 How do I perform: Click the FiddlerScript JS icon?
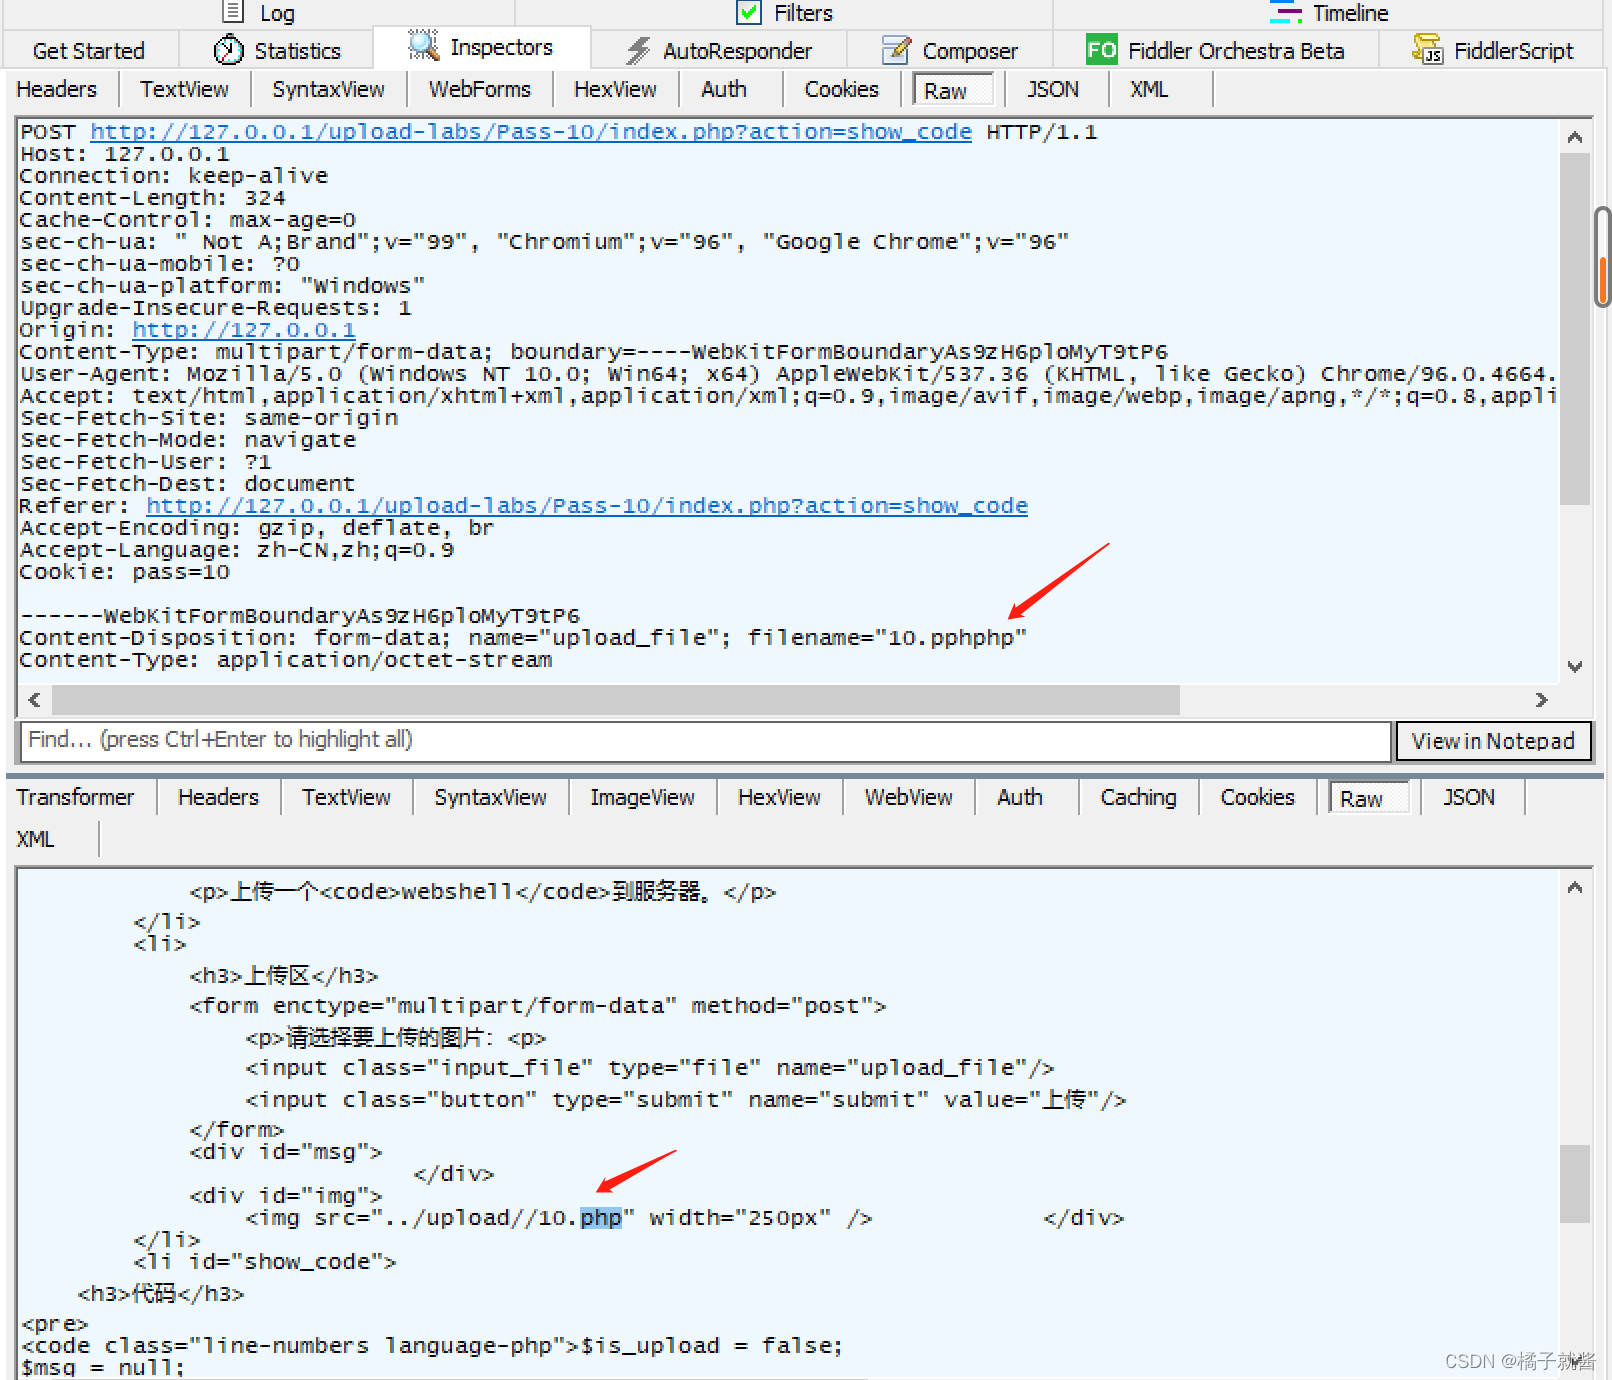(x=1427, y=50)
